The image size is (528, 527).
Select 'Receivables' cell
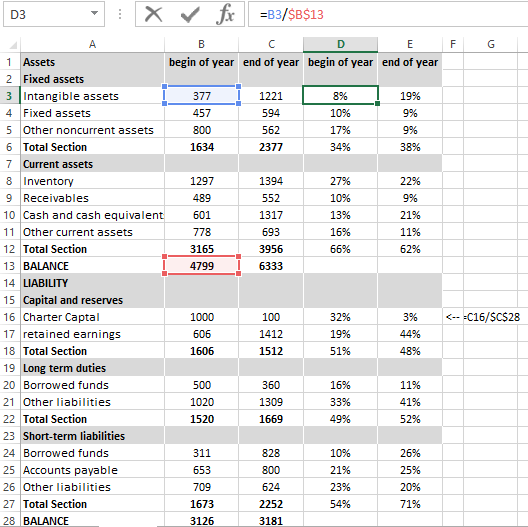pos(93,198)
